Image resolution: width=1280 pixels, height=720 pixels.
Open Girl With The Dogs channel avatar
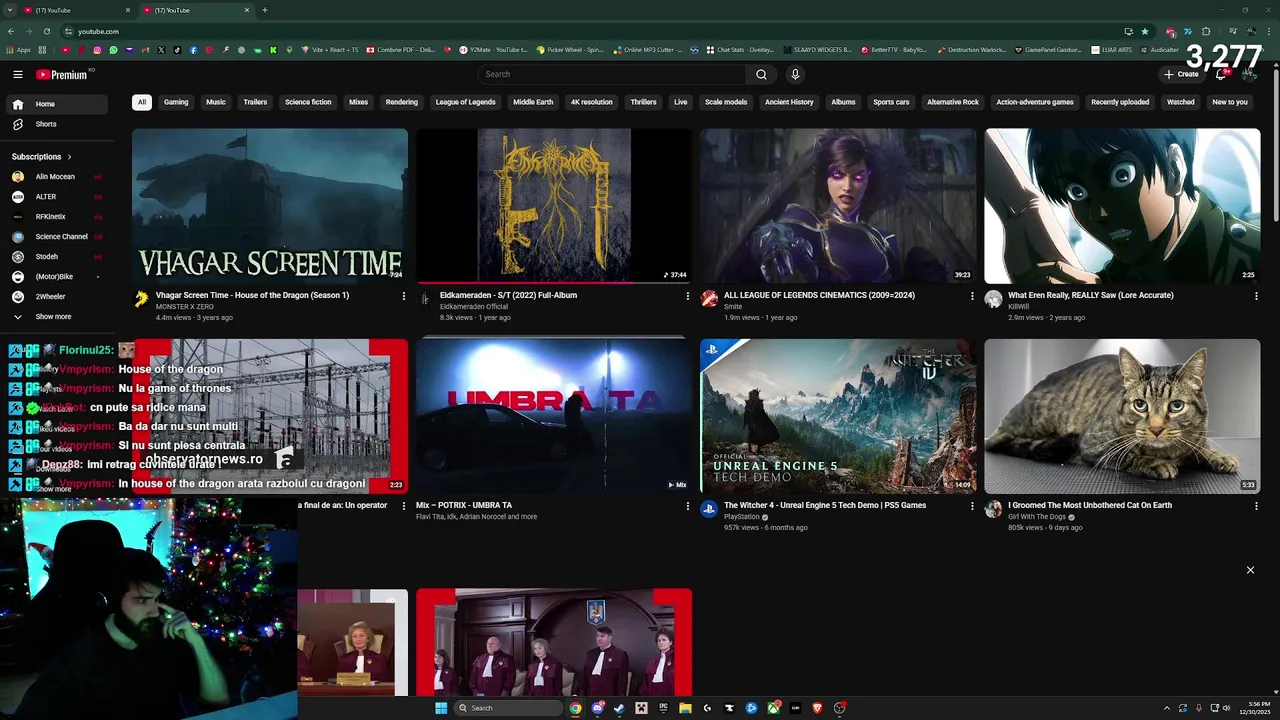click(993, 508)
